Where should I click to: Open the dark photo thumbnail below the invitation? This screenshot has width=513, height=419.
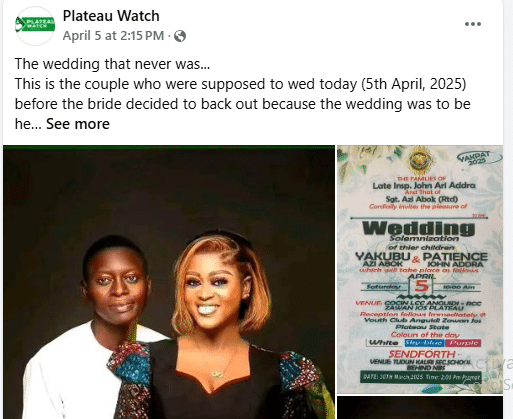(x=420, y=408)
